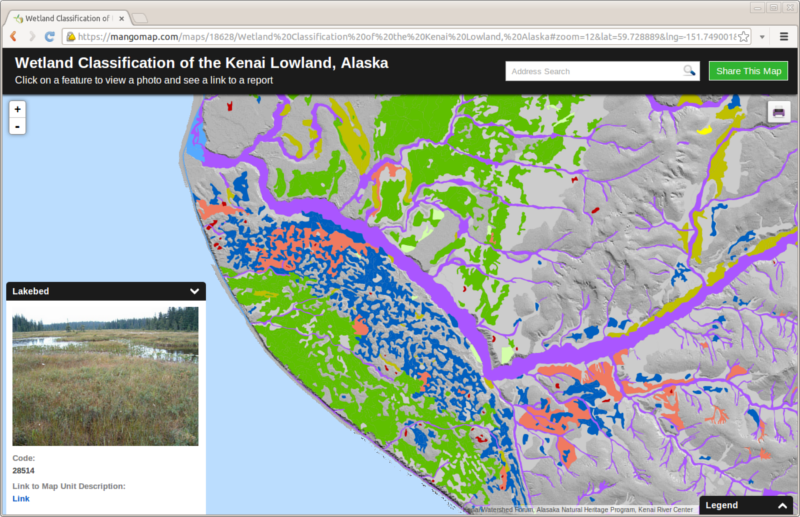The image size is (800, 517).
Task: Select the Wetland Classification browser tab
Action: click(65, 17)
